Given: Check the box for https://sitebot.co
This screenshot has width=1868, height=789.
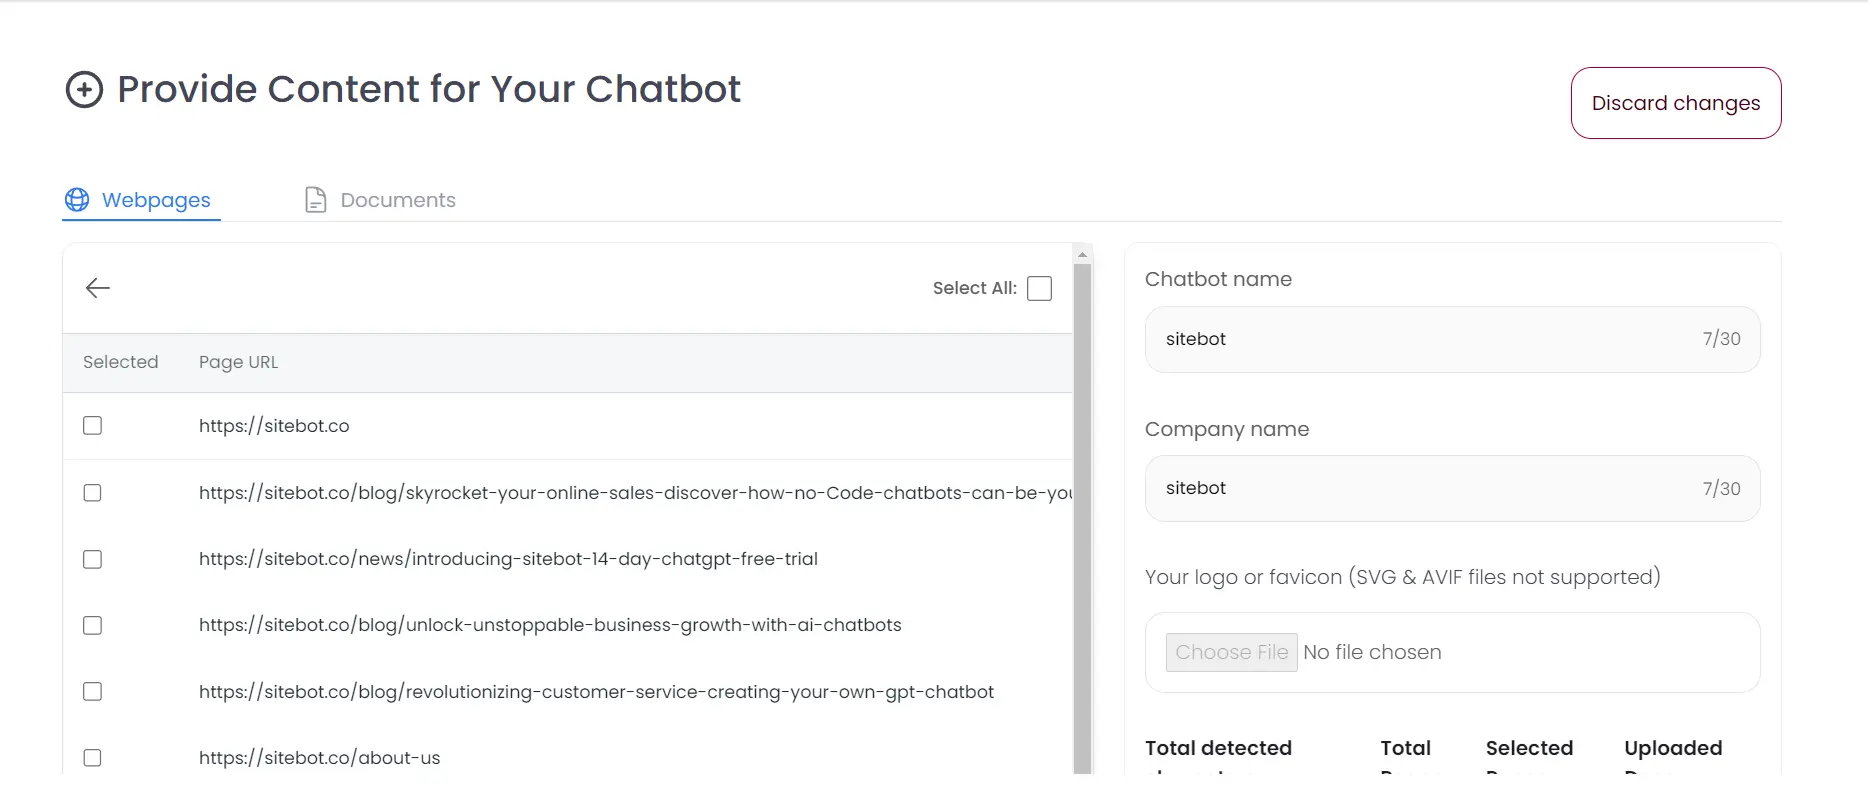Looking at the screenshot, I should point(93,426).
